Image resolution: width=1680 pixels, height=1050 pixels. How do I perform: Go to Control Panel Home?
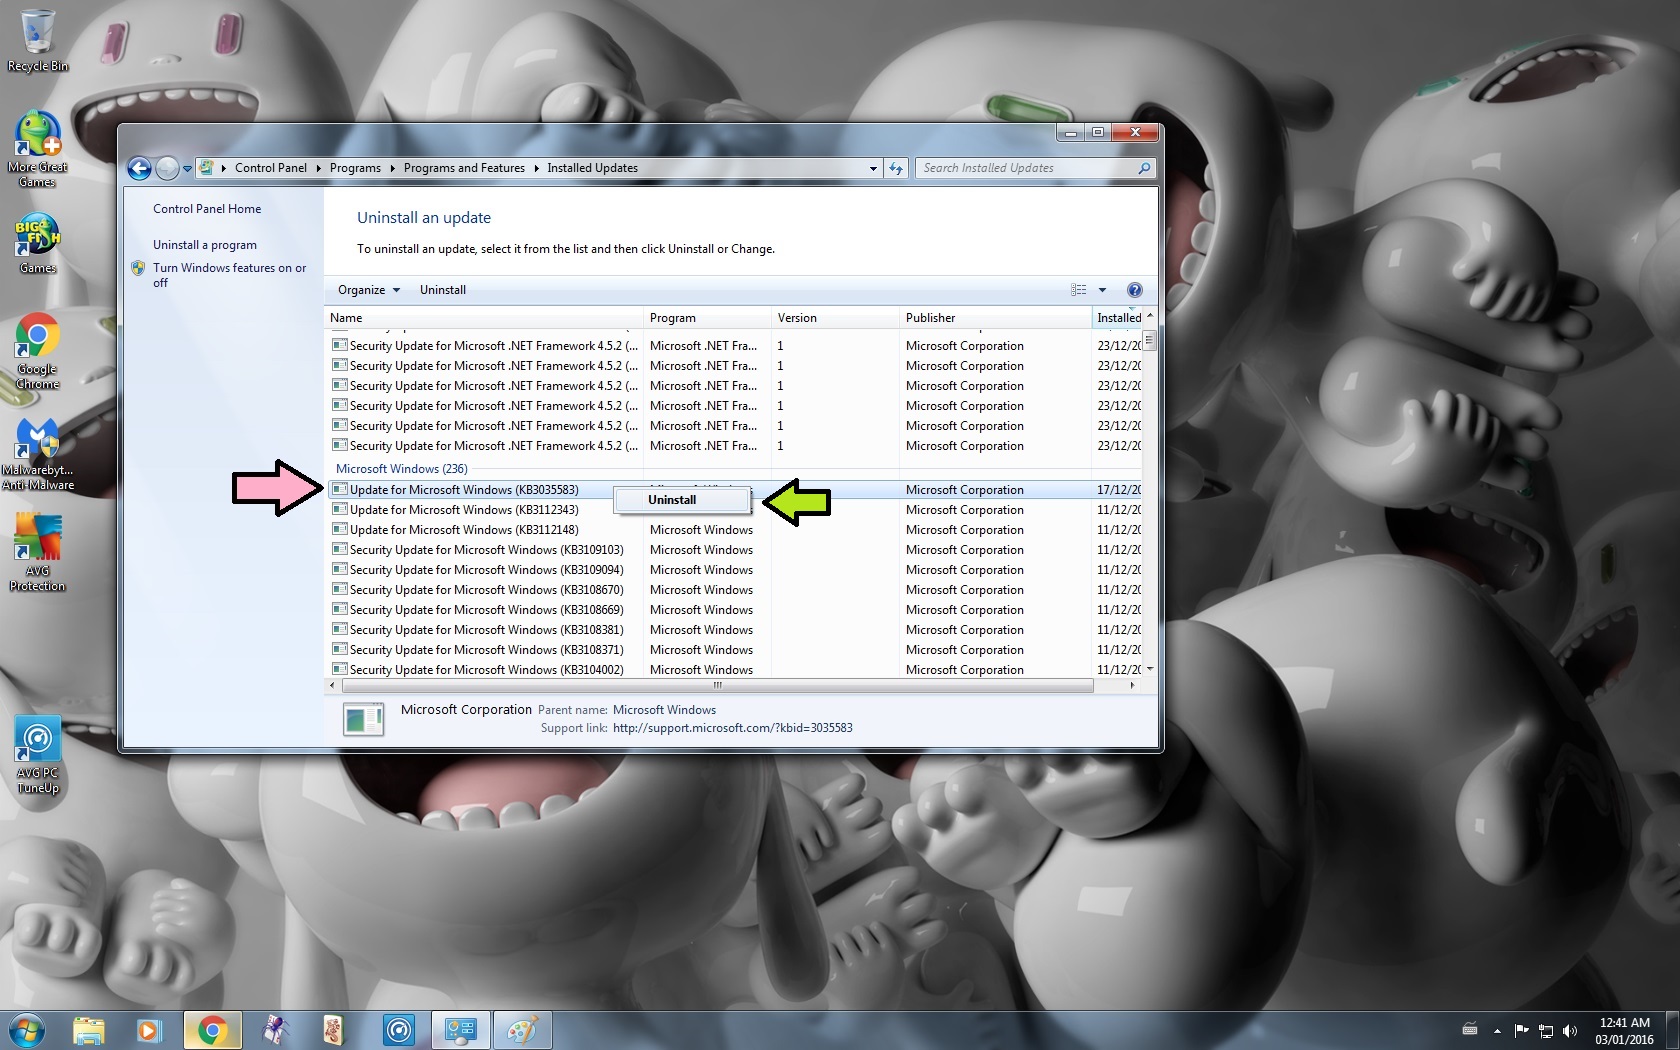coord(207,209)
